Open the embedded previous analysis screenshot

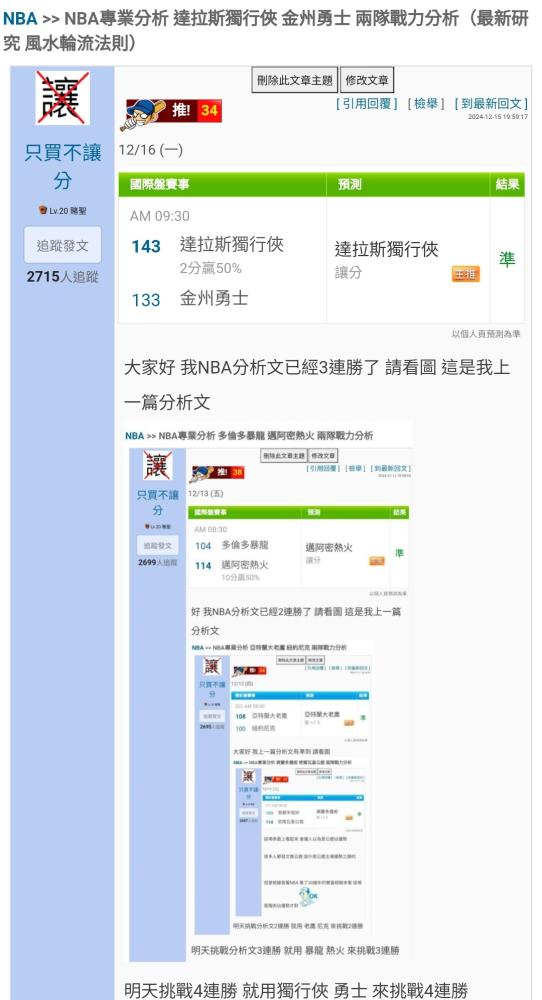click(268, 692)
